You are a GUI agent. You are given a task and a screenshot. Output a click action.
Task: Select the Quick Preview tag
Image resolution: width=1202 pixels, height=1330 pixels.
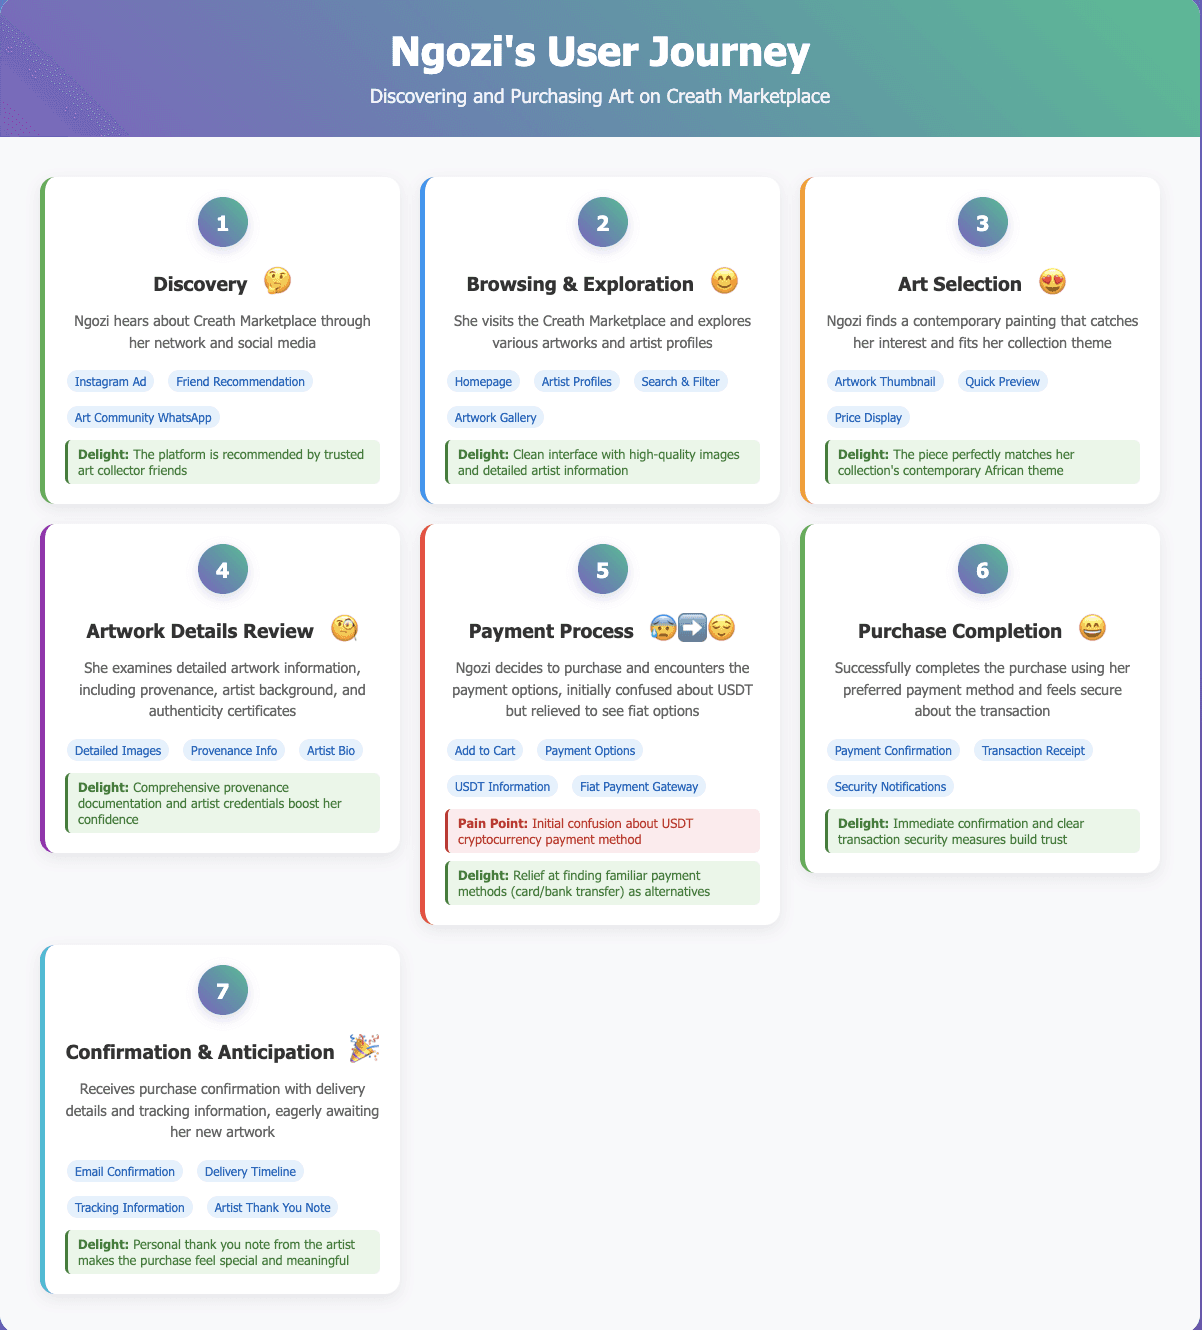(x=1002, y=381)
